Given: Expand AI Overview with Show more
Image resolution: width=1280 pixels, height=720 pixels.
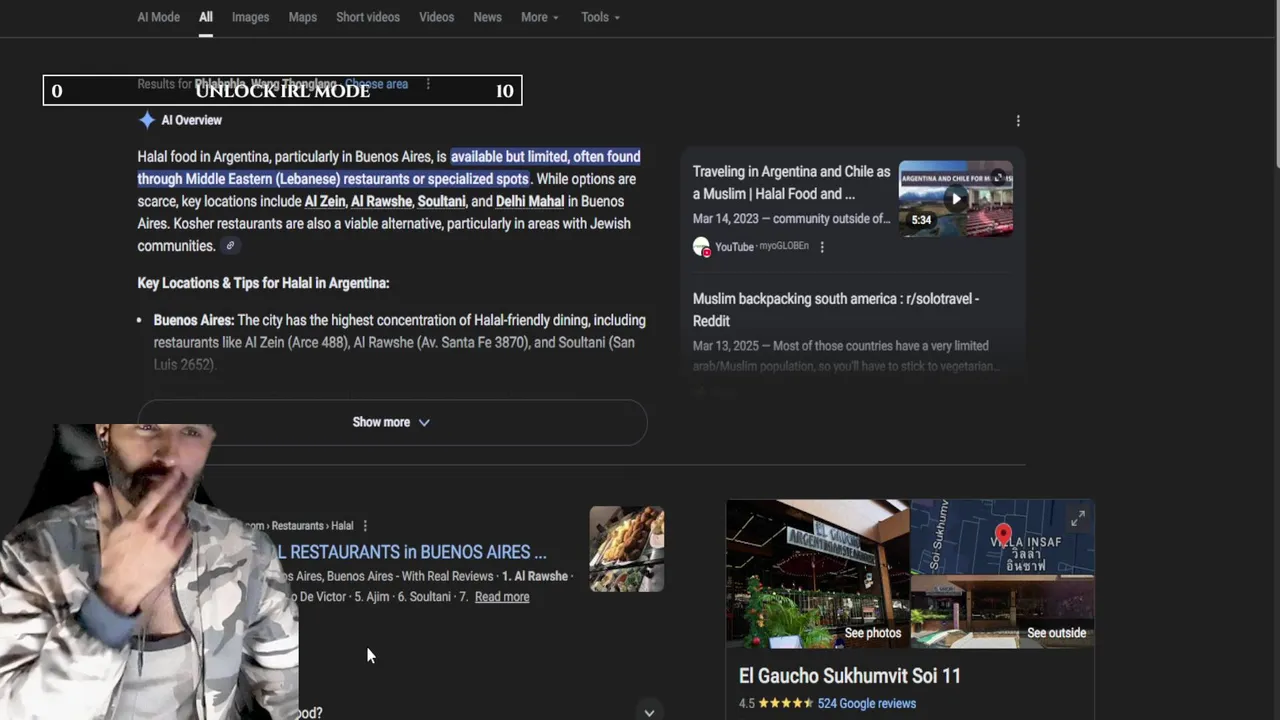Looking at the screenshot, I should pos(392,422).
